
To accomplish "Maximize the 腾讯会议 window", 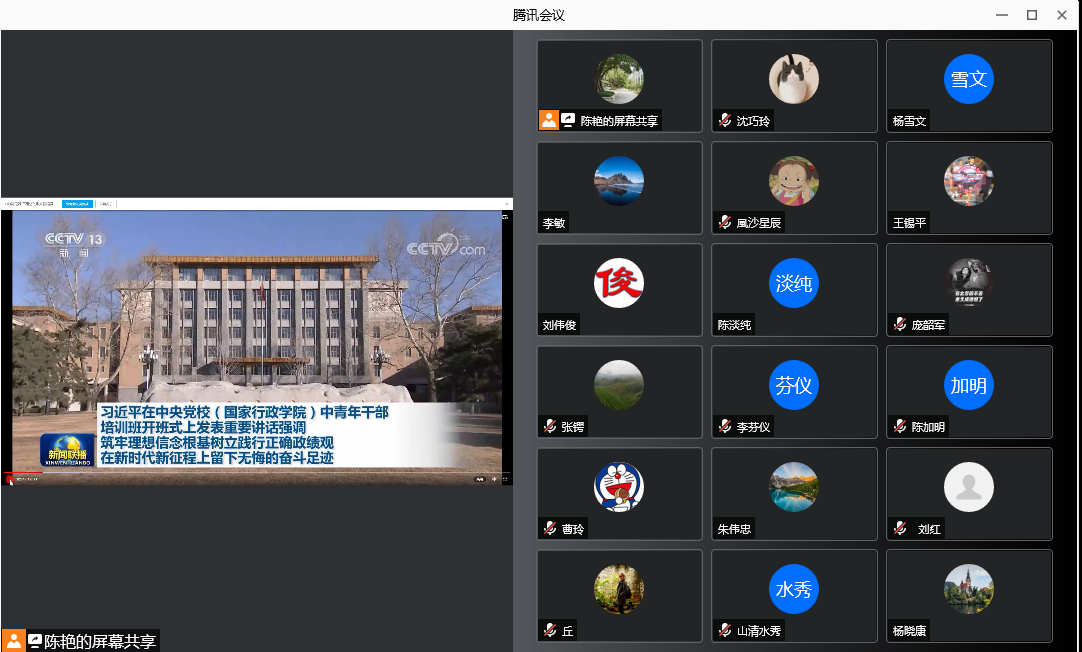I will pos(1032,15).
